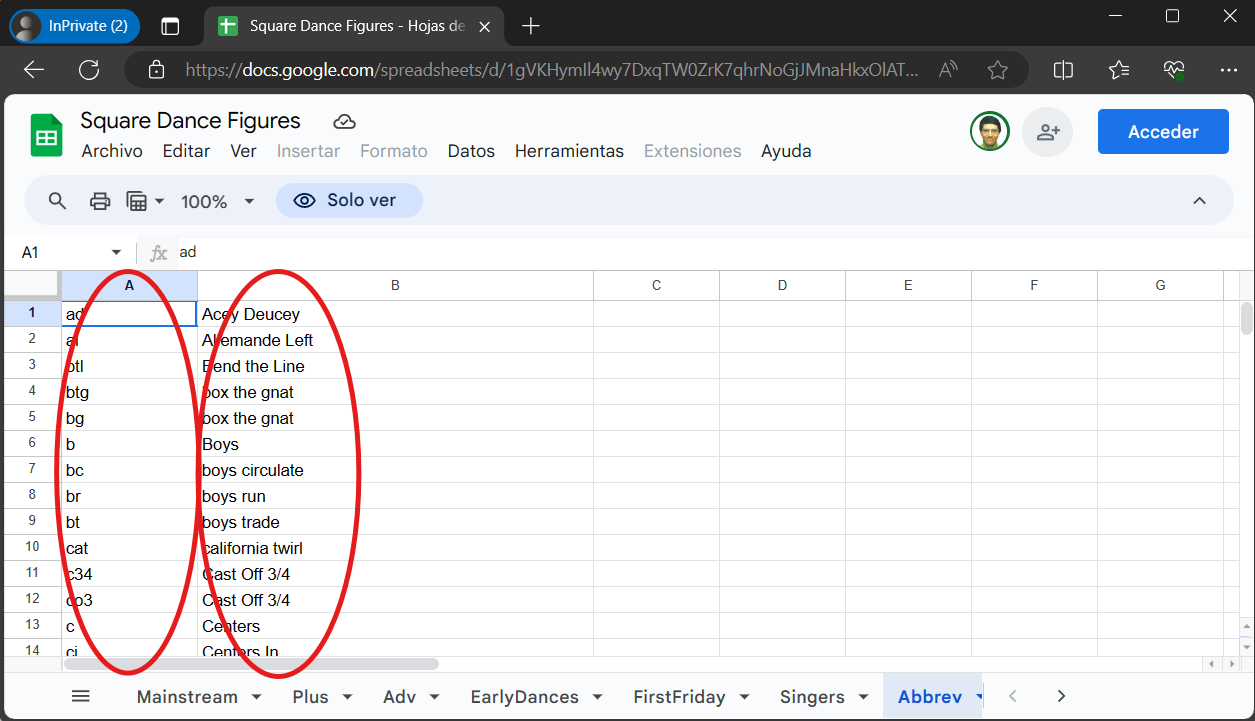Switch to the Plus sheet tab
This screenshot has width=1255, height=721.
pos(310,697)
